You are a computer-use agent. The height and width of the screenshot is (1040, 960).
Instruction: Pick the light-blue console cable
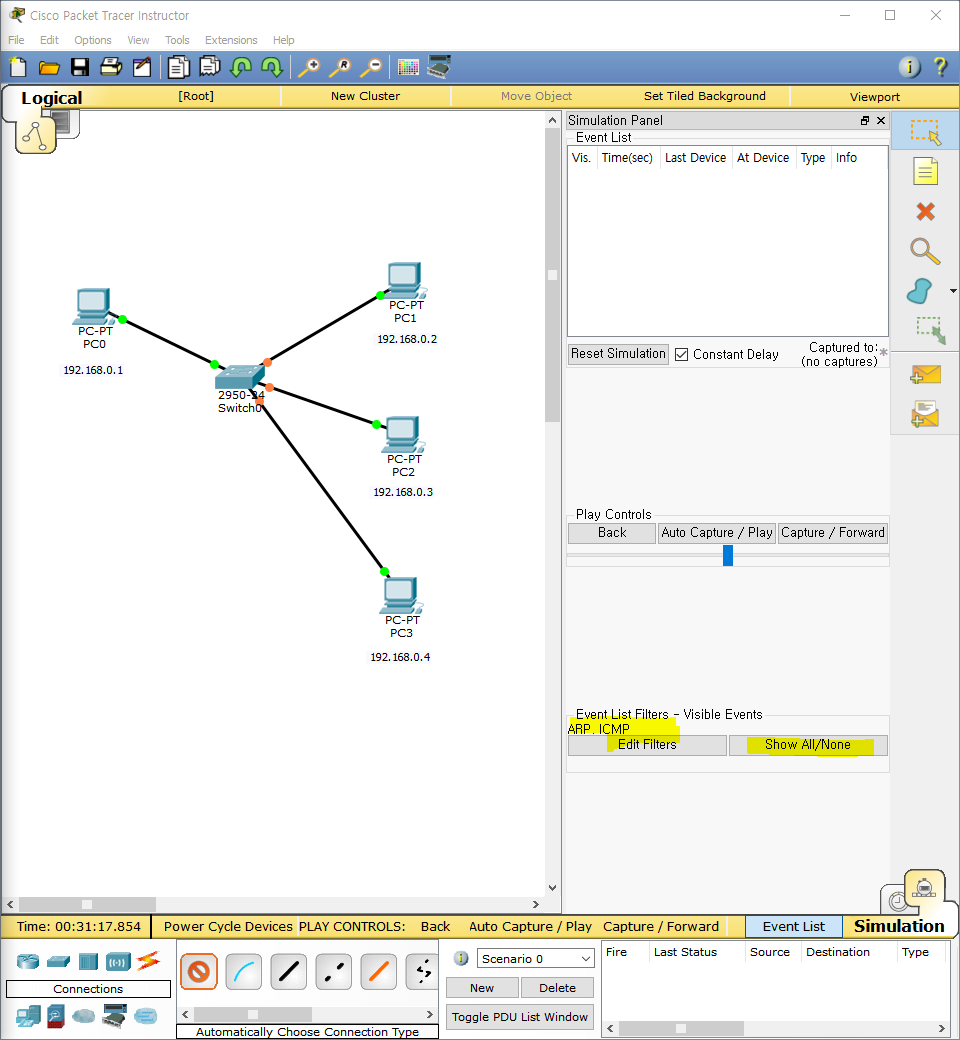[x=244, y=972]
